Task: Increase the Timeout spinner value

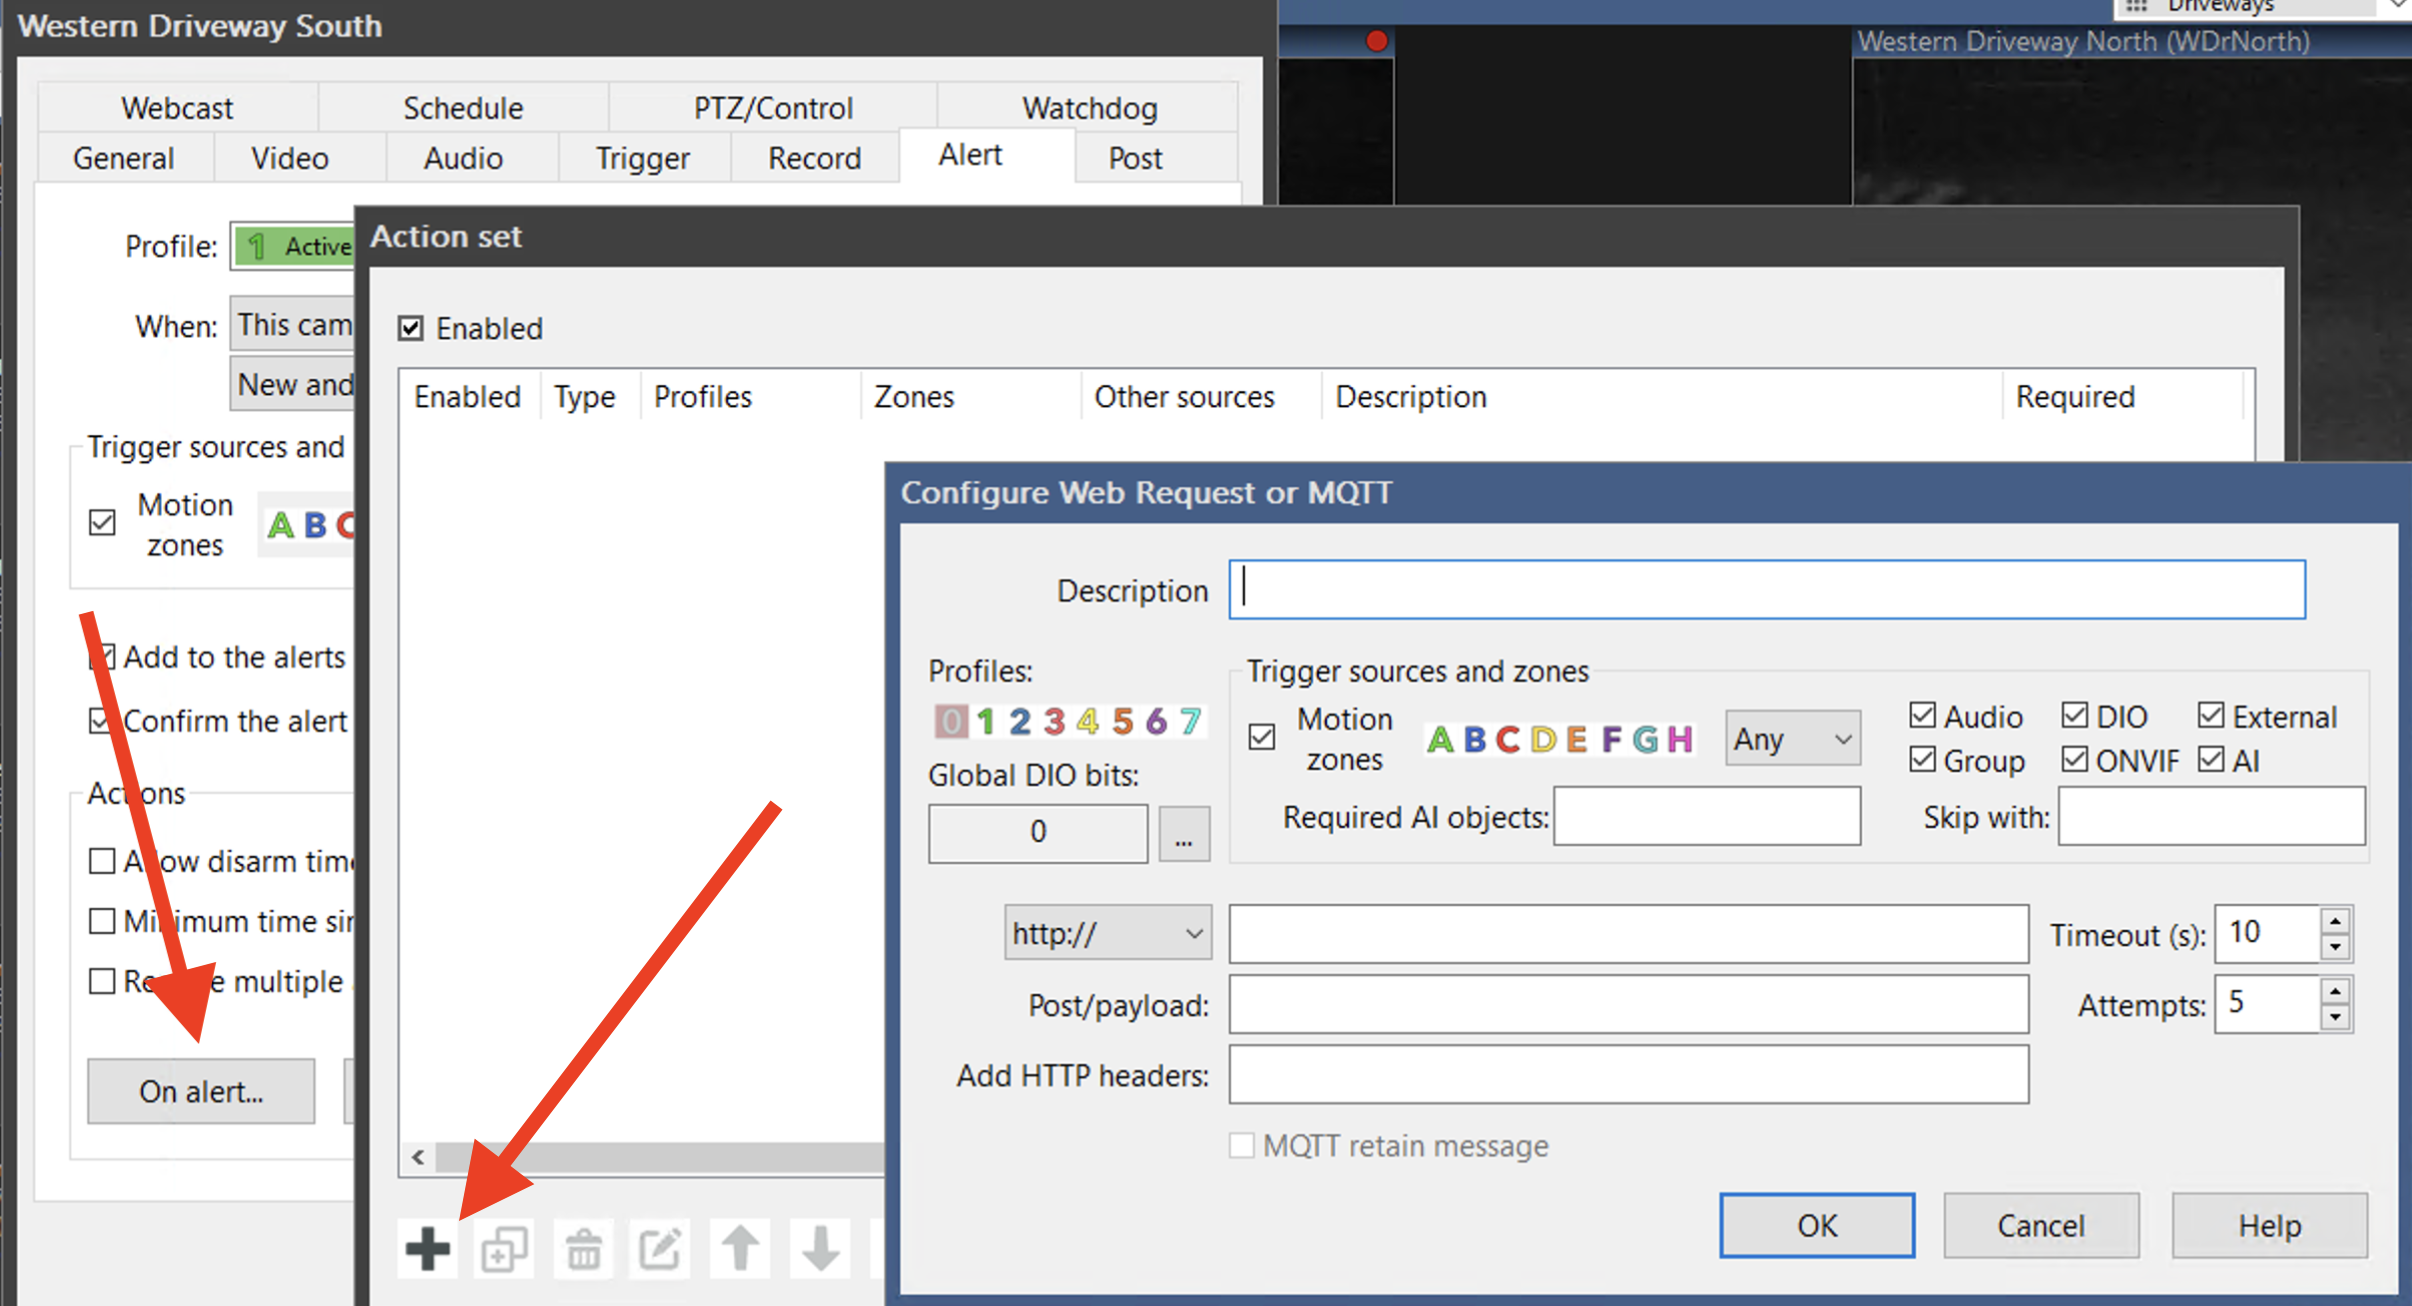Action: click(2335, 920)
